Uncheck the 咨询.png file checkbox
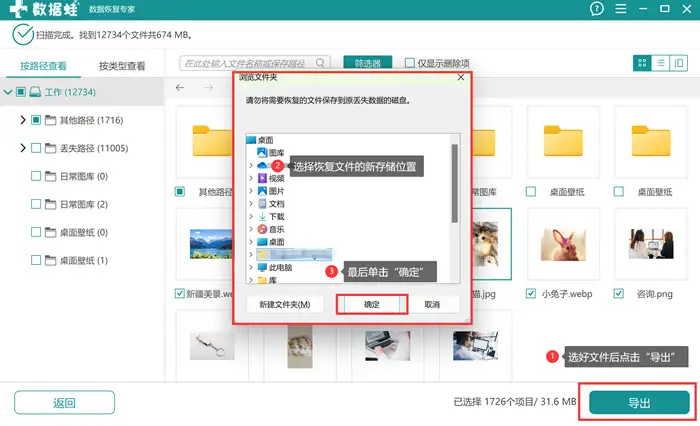700x426 pixels. (618, 293)
